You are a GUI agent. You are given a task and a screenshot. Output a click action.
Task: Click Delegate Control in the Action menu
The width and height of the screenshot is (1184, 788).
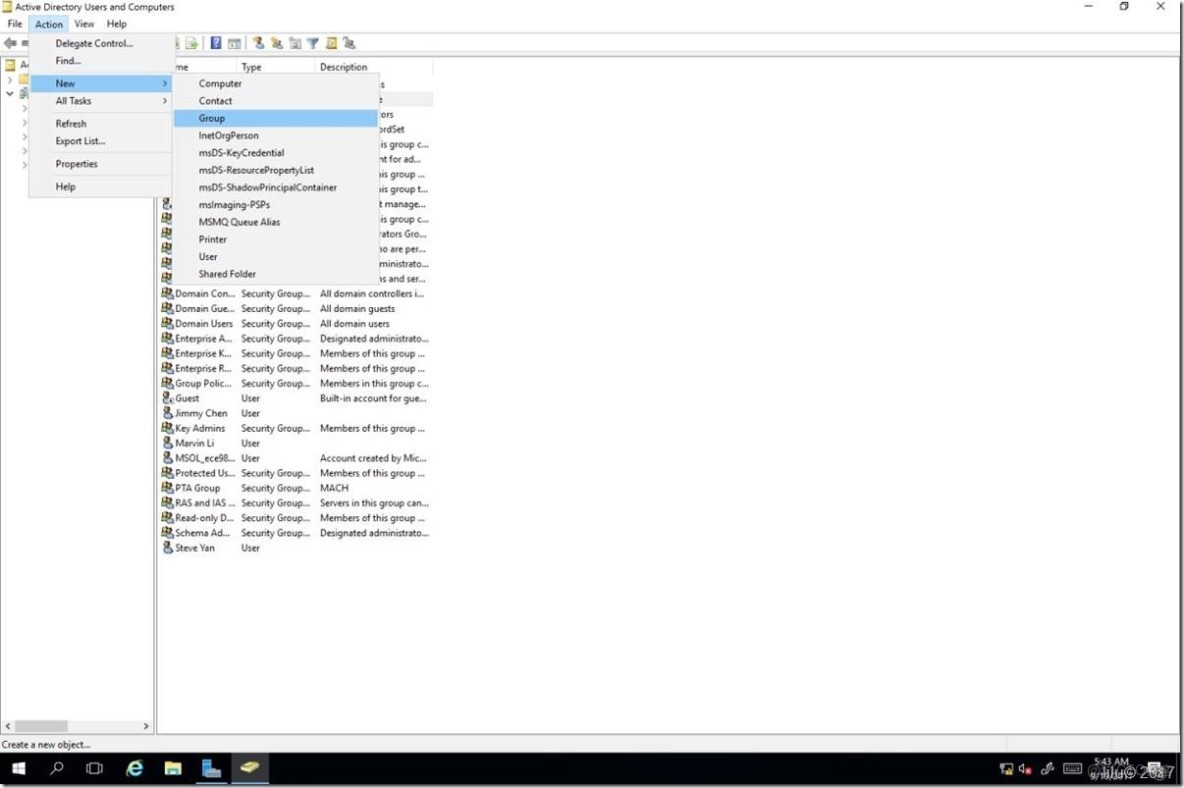93,43
